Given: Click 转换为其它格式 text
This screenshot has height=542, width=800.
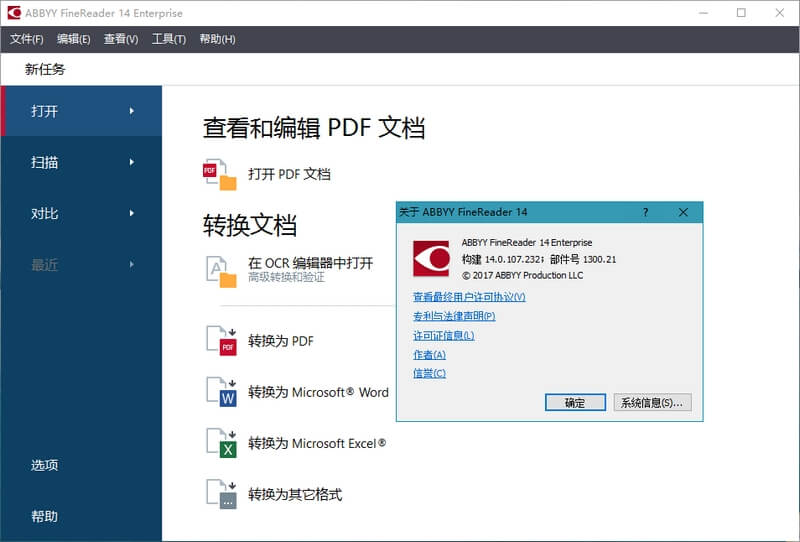Looking at the screenshot, I should coord(295,494).
